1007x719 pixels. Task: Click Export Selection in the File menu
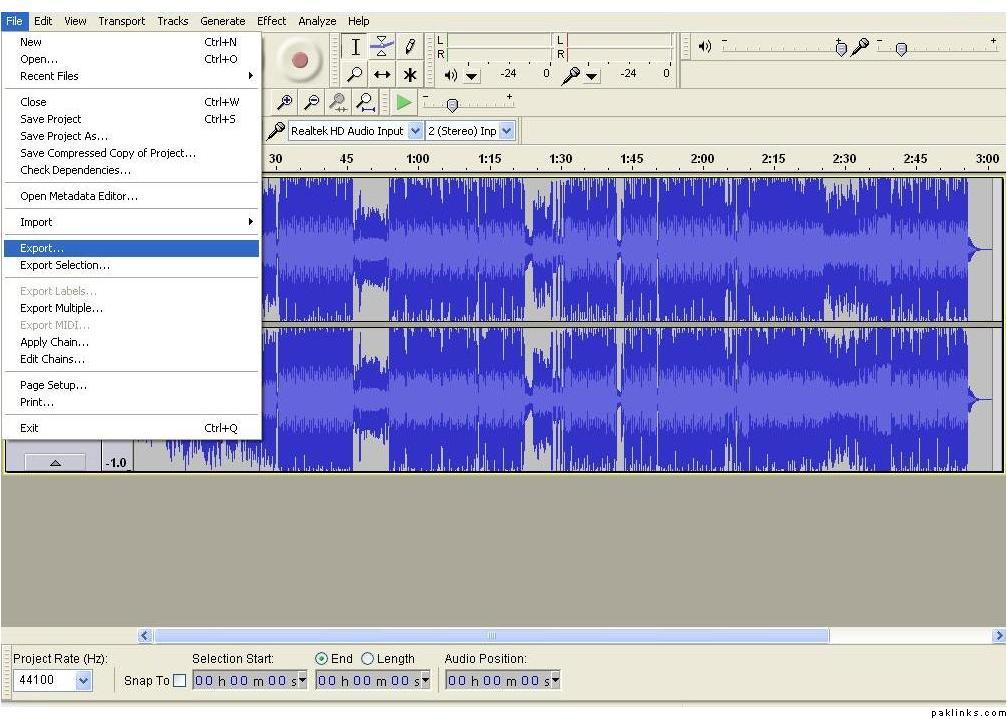(x=65, y=265)
